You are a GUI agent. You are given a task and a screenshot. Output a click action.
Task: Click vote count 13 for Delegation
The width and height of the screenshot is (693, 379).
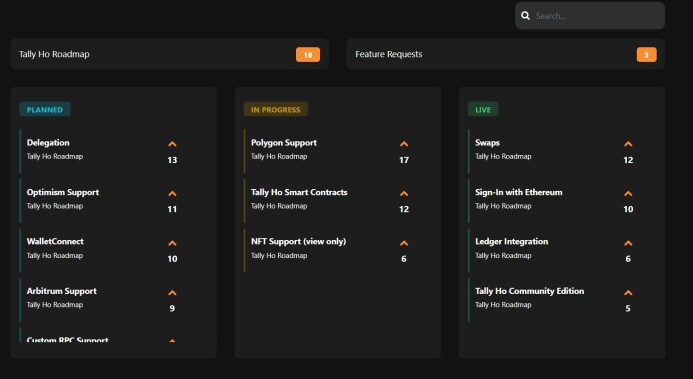coord(172,160)
